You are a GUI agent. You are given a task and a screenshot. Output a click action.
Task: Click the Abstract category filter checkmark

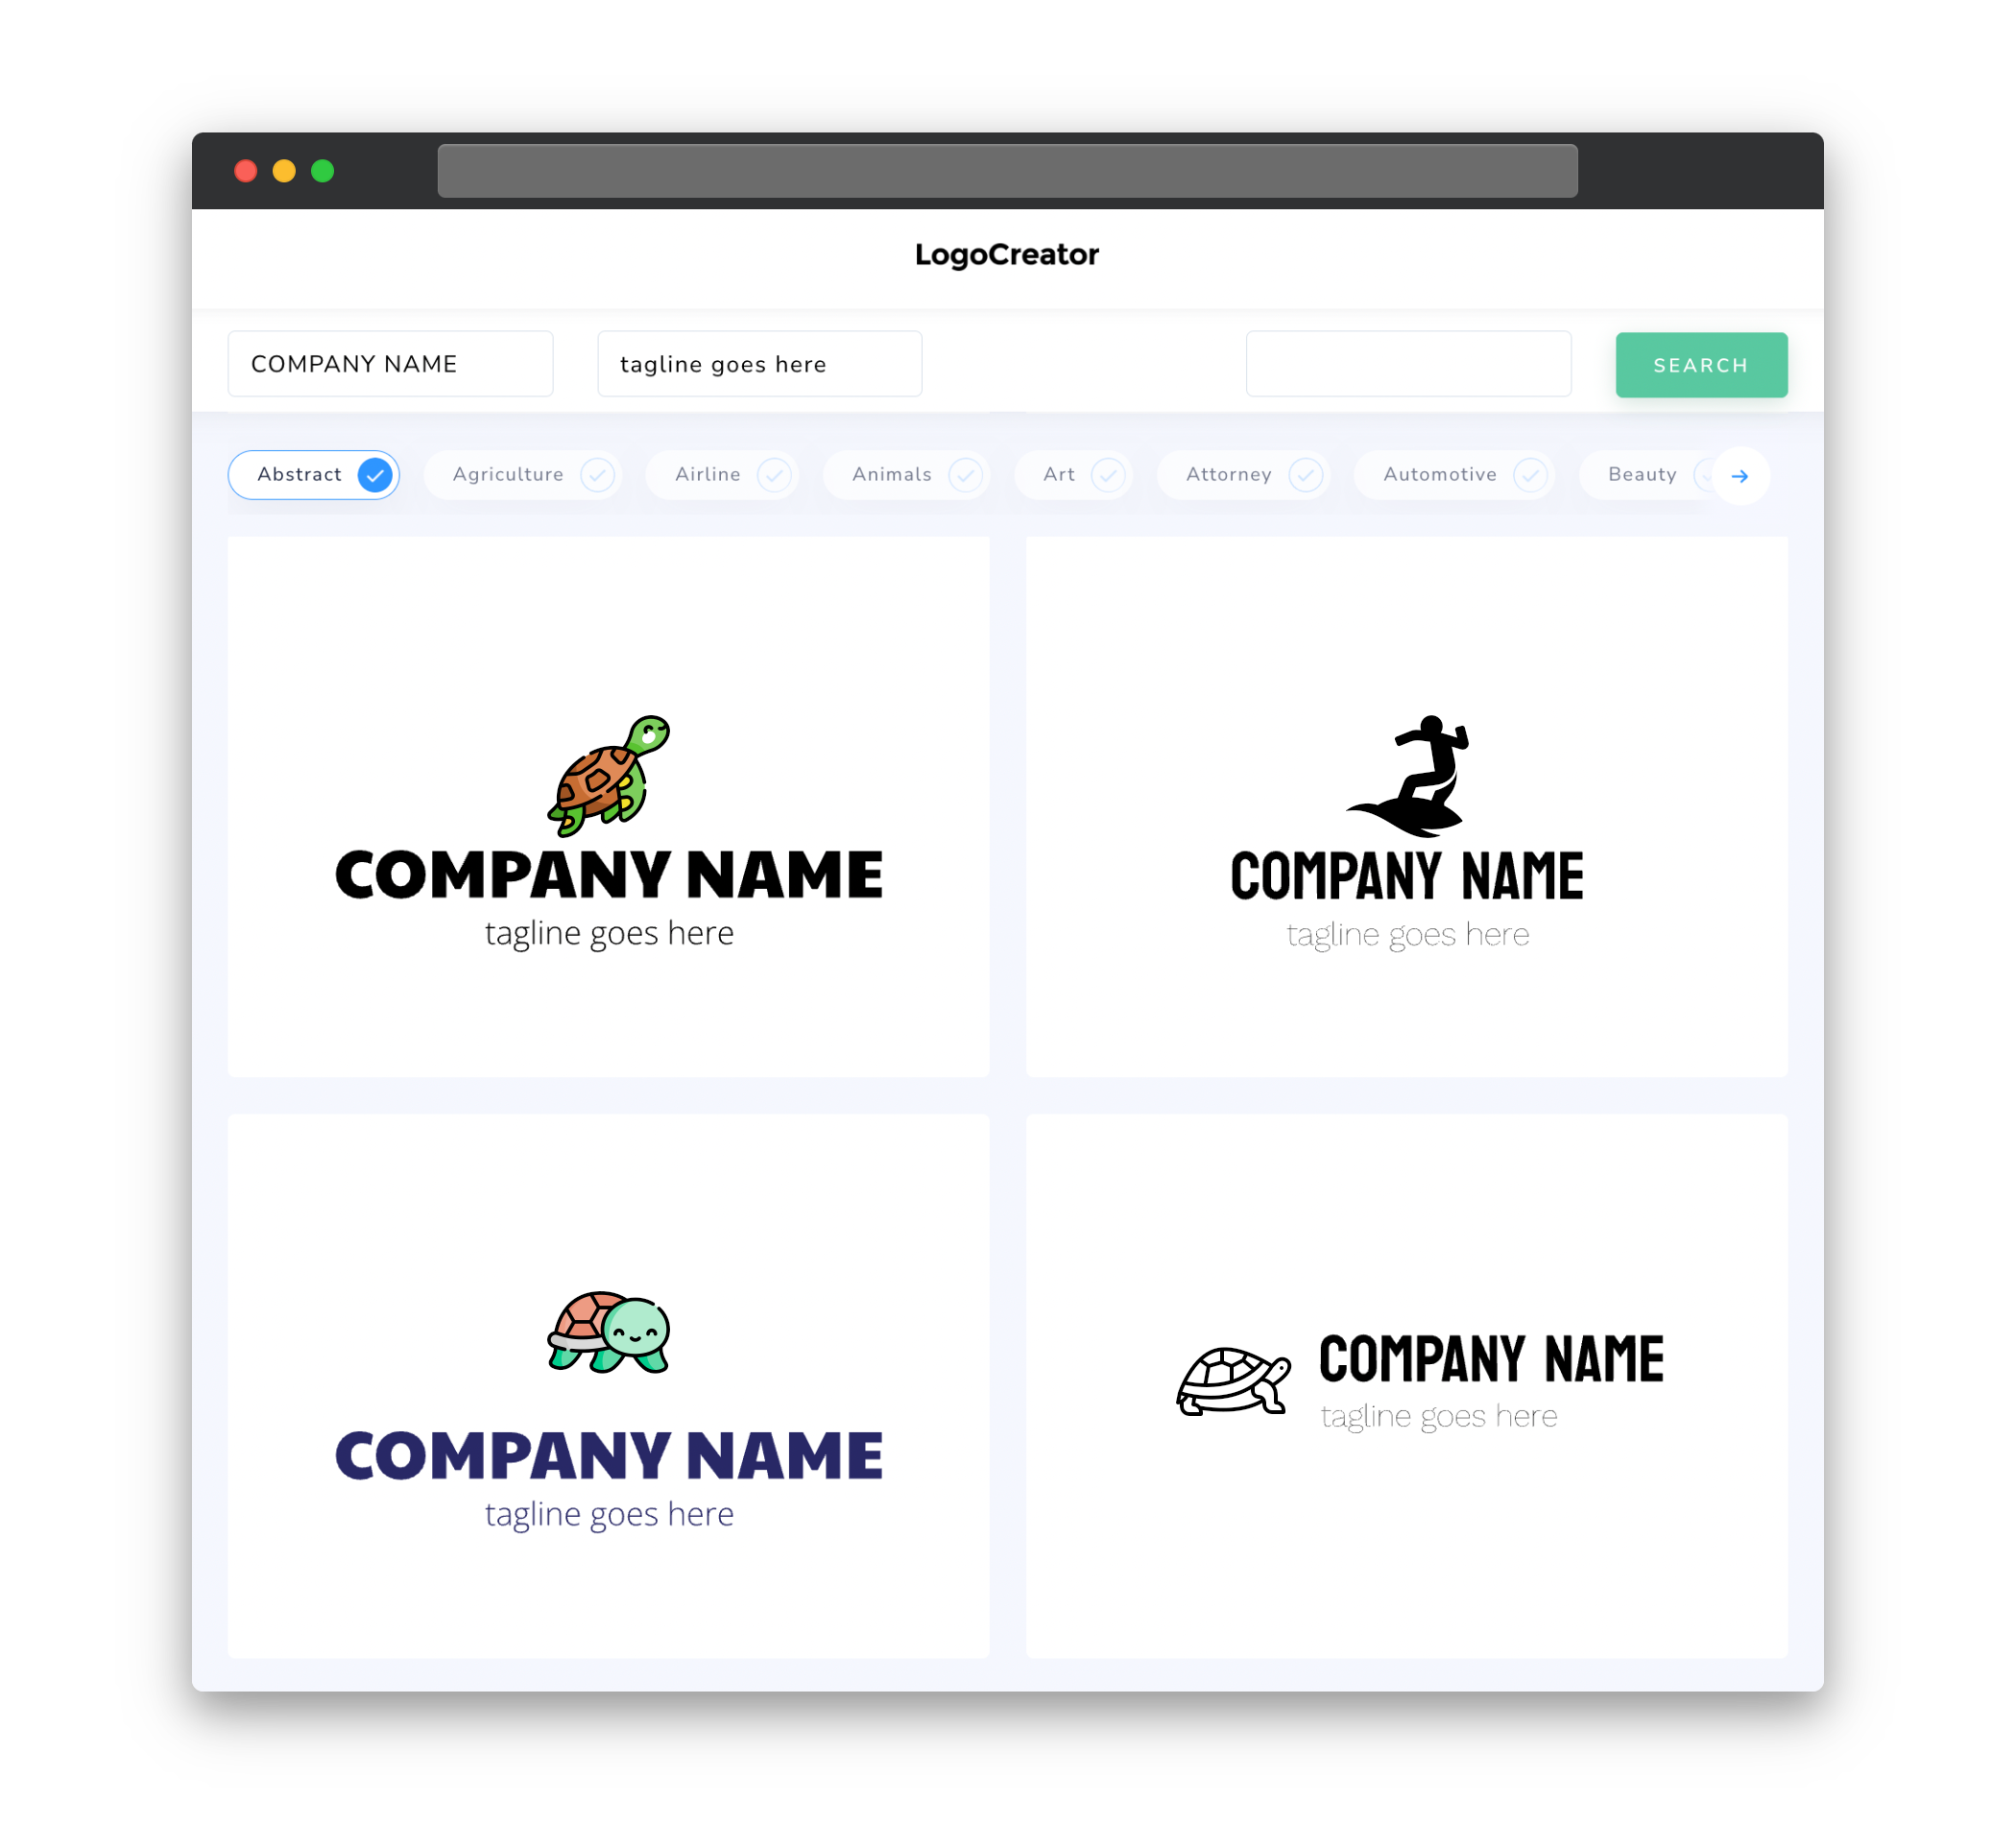click(x=372, y=474)
